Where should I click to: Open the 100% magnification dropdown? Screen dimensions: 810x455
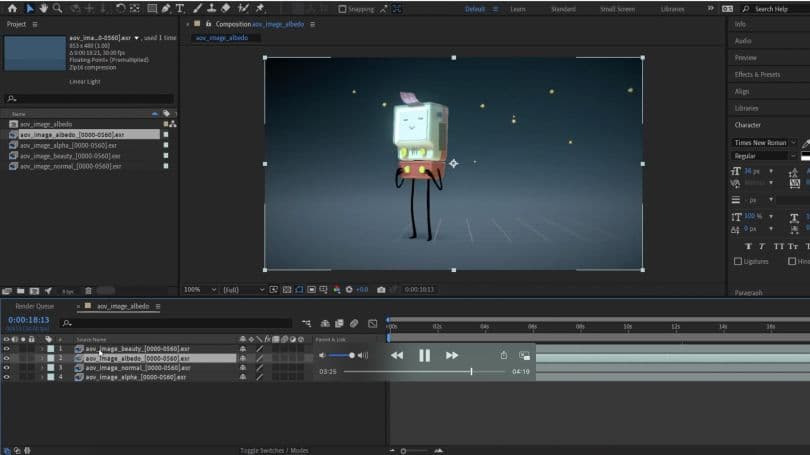(x=199, y=289)
